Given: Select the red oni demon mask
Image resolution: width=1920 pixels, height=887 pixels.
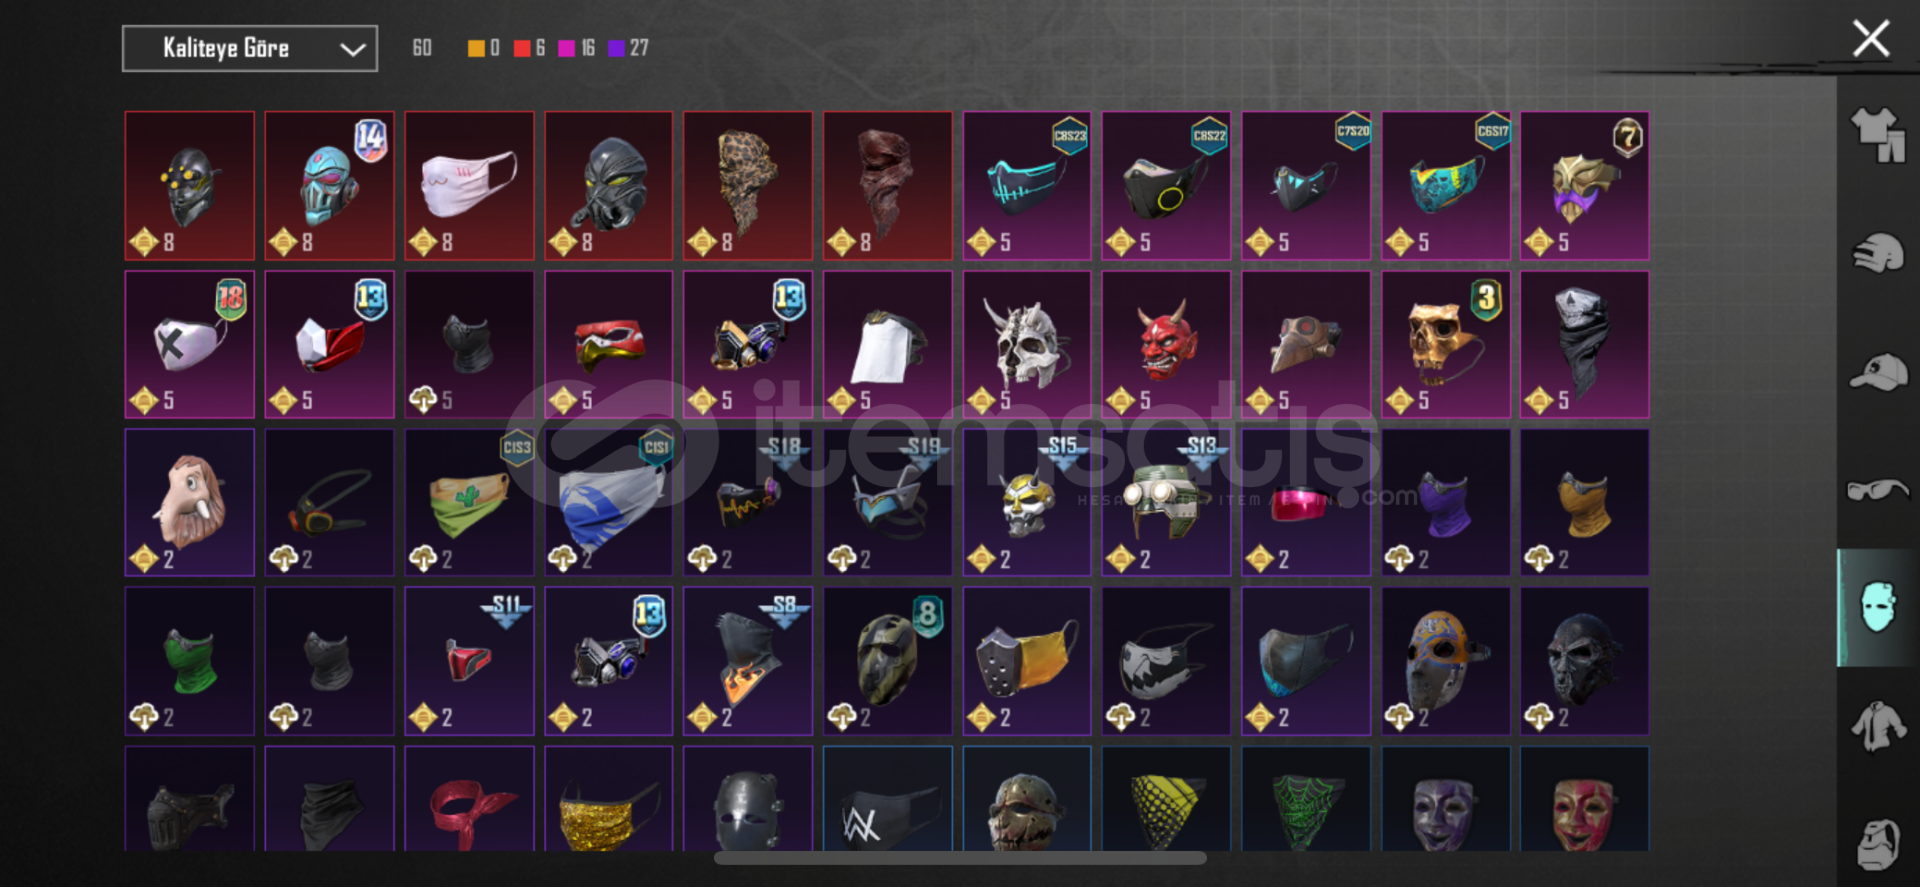Looking at the screenshot, I should tap(1166, 344).
